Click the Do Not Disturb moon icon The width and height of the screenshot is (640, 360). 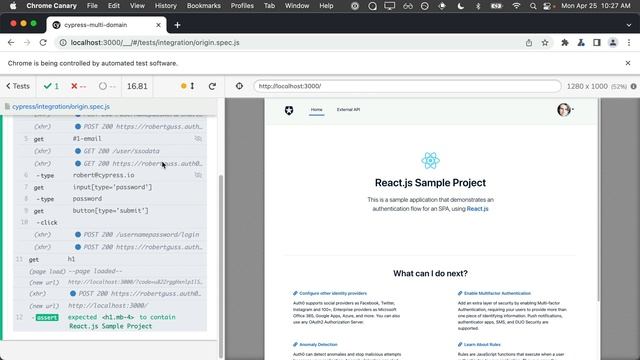click(460, 6)
